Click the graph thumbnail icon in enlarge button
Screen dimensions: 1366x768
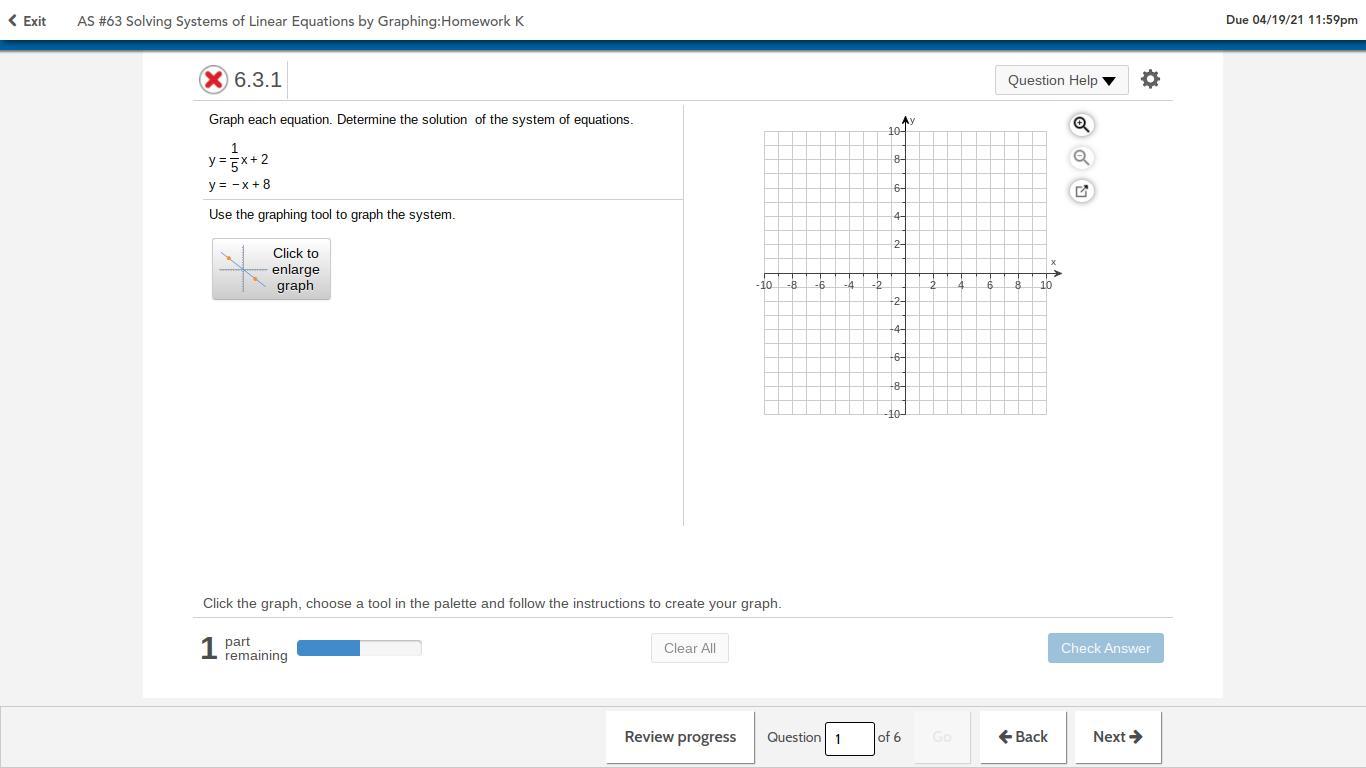click(x=243, y=269)
